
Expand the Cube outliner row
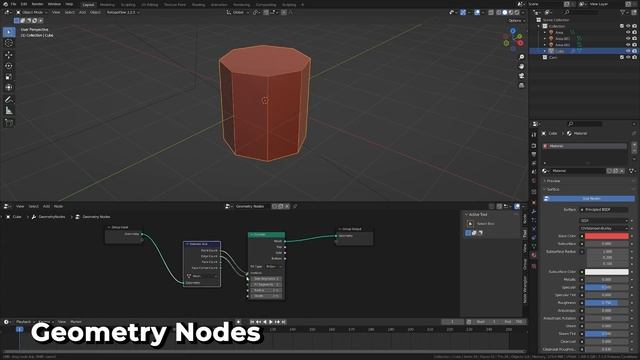(x=544, y=51)
